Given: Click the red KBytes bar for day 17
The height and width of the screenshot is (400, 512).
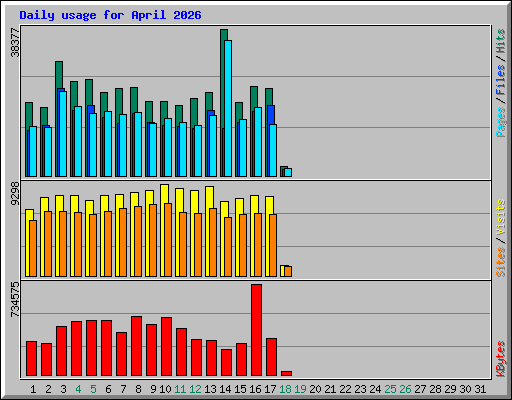Looking at the screenshot, I should click(x=271, y=357).
